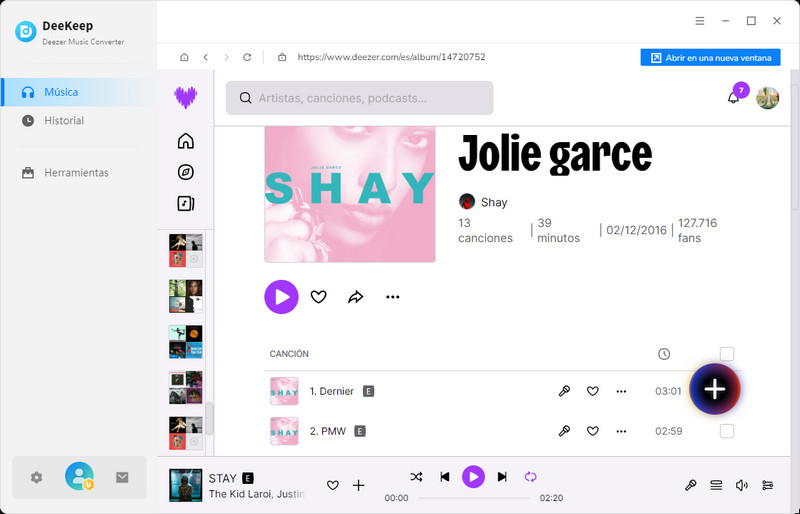
Task: Favorite the playing song STAY
Action: click(x=333, y=485)
